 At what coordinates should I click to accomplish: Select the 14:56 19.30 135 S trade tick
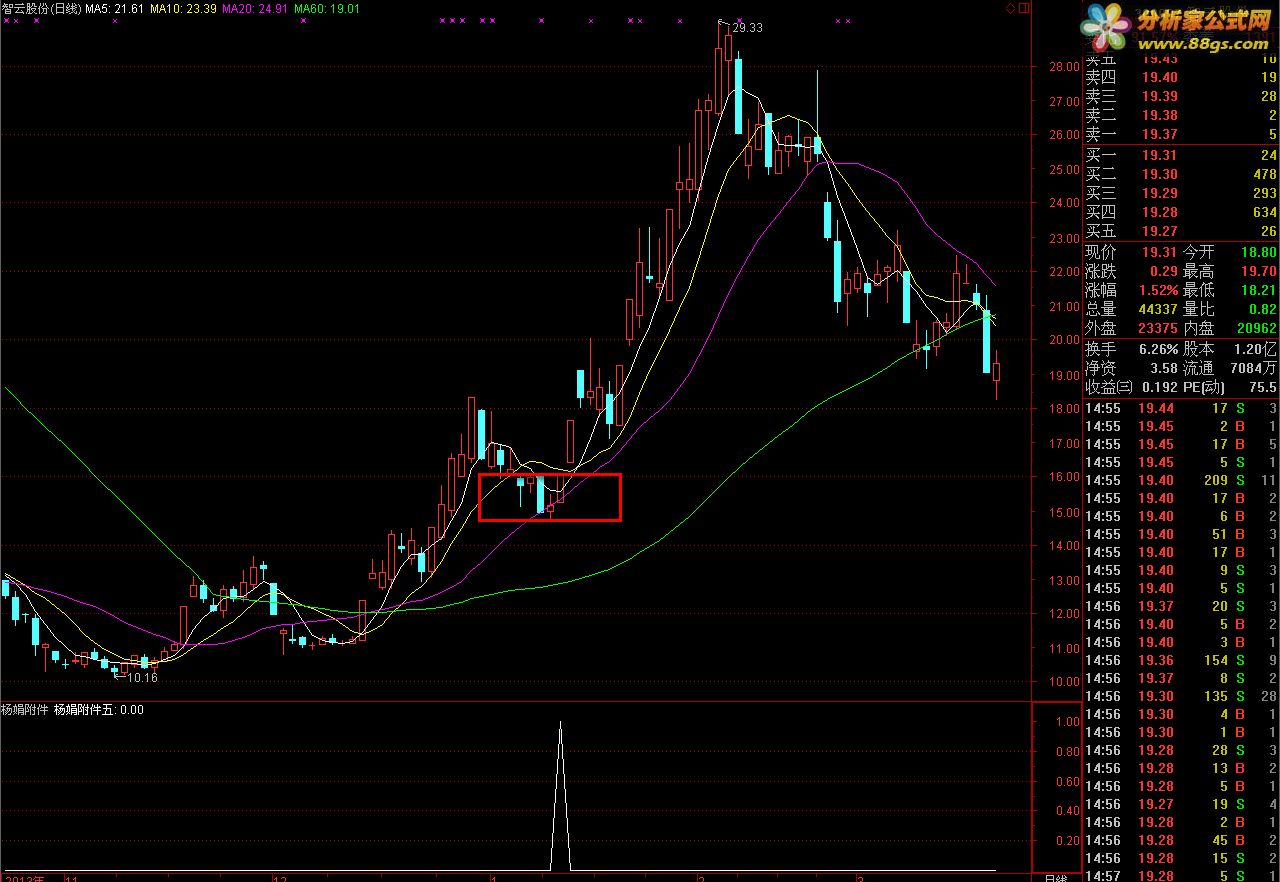tap(1181, 696)
